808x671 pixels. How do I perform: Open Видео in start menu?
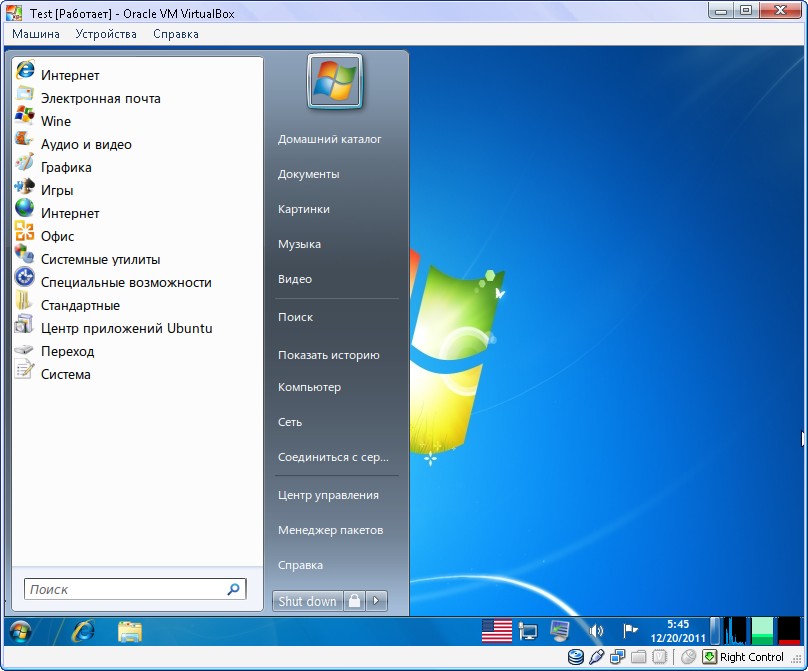pyautogui.click(x=295, y=279)
